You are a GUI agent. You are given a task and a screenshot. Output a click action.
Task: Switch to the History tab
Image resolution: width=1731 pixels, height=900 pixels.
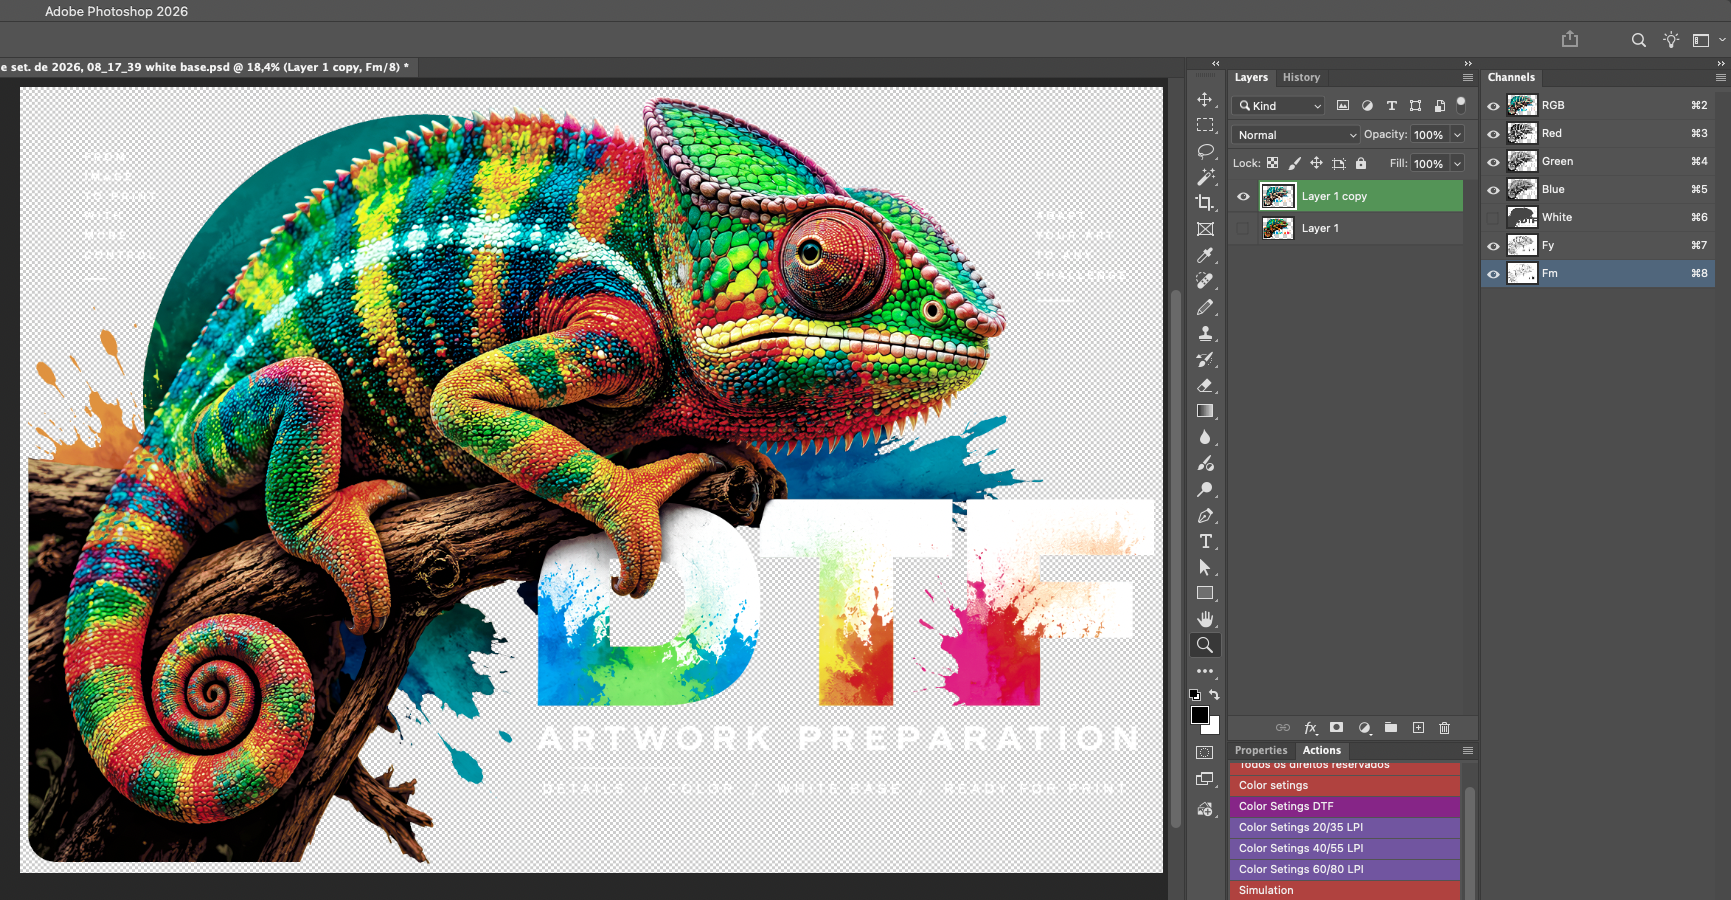[x=1301, y=77]
